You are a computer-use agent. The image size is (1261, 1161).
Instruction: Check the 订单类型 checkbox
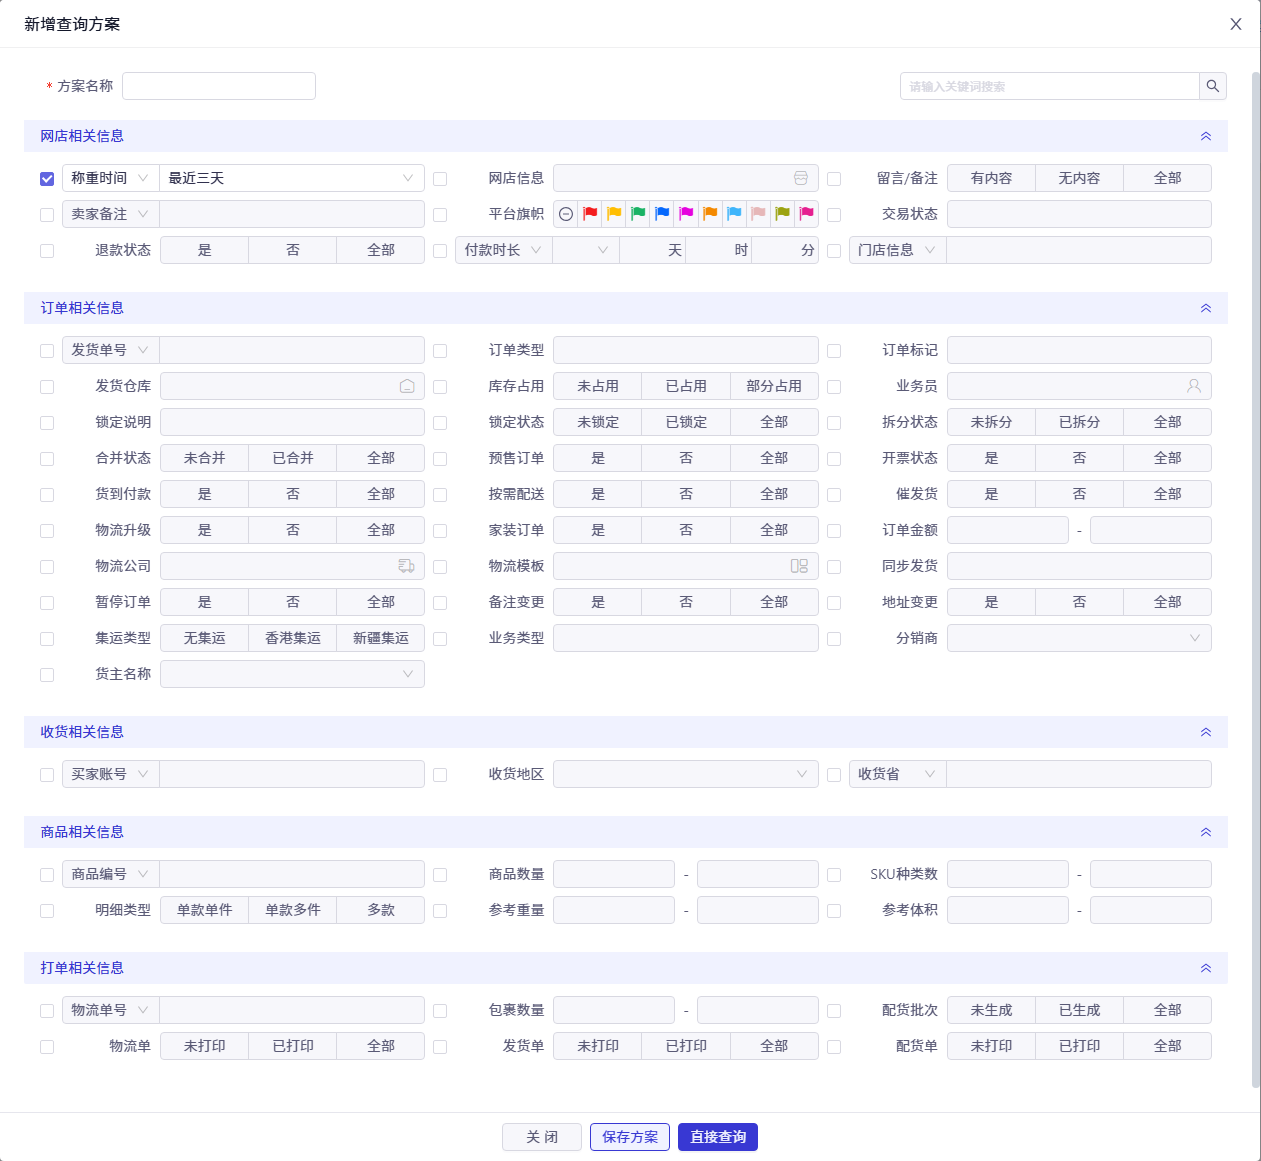[440, 351]
